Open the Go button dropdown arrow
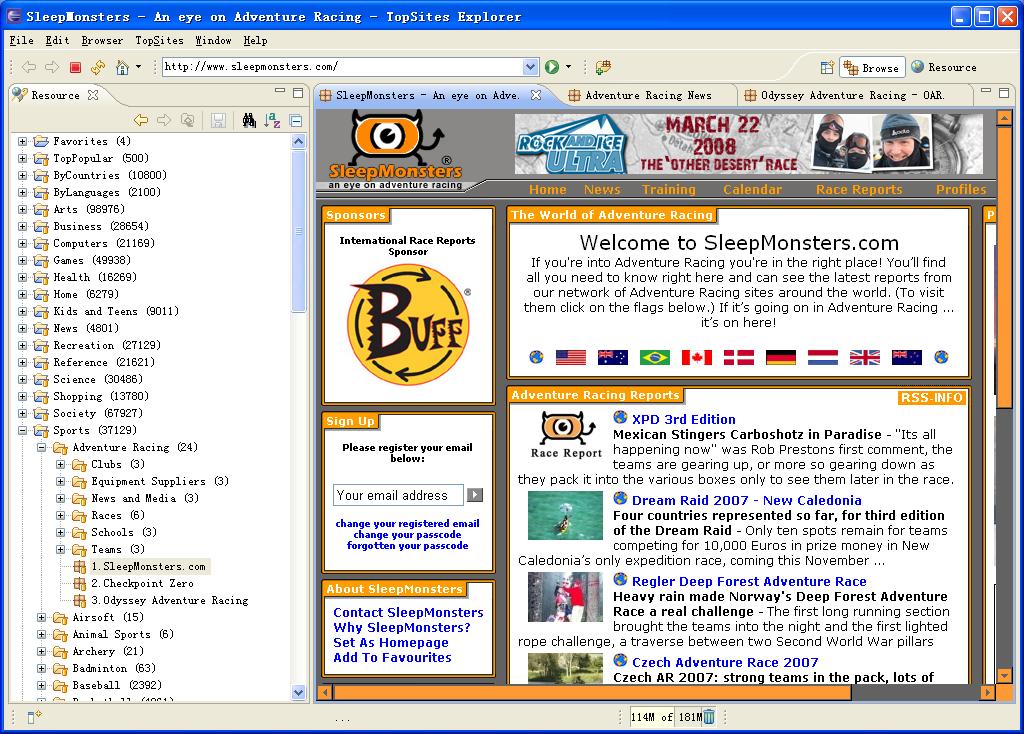Image resolution: width=1024 pixels, height=734 pixels. tap(568, 67)
